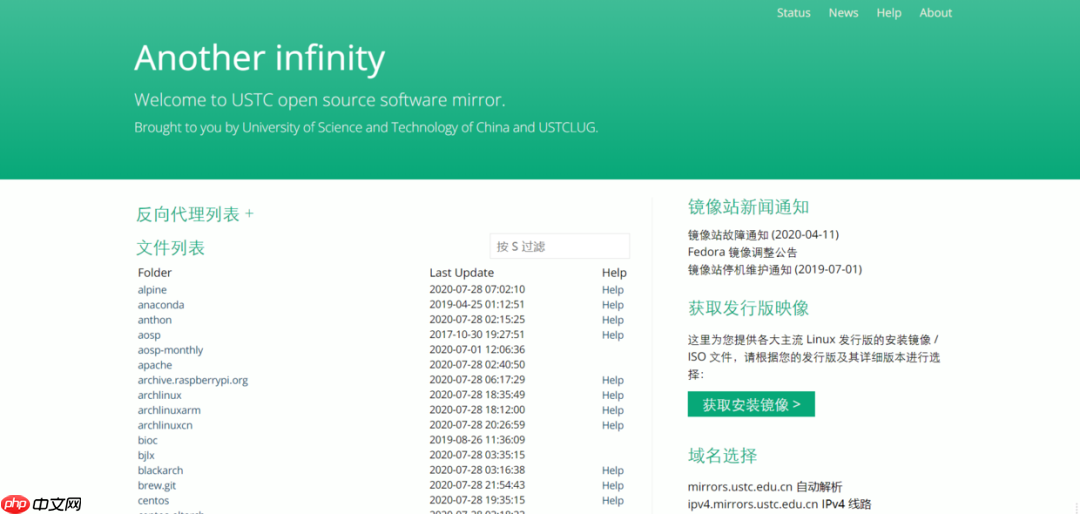Open the centos folder
1080x514 pixels.
153,500
